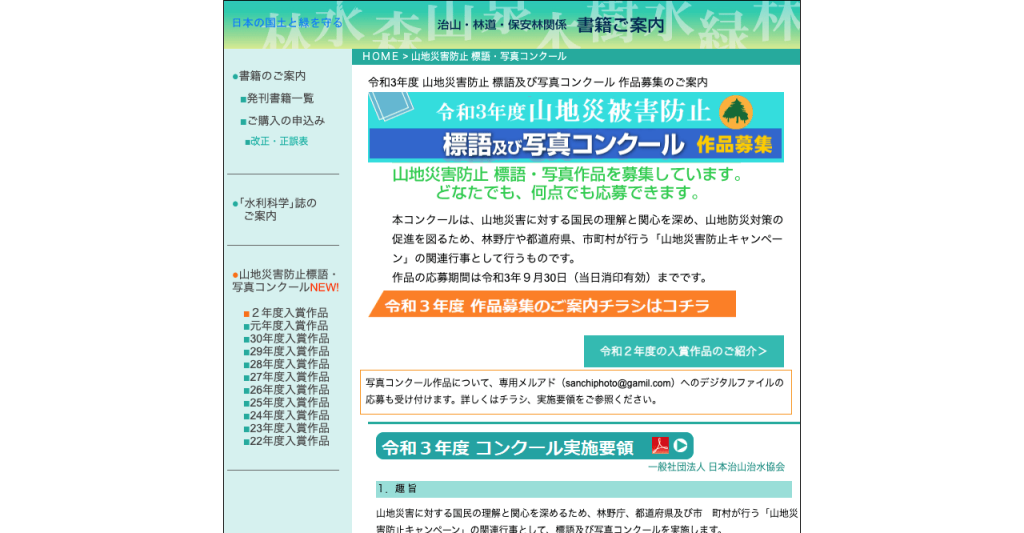This screenshot has height=533, width=1024.
Task: Go to ご購入の申込み page
Action: [285, 120]
